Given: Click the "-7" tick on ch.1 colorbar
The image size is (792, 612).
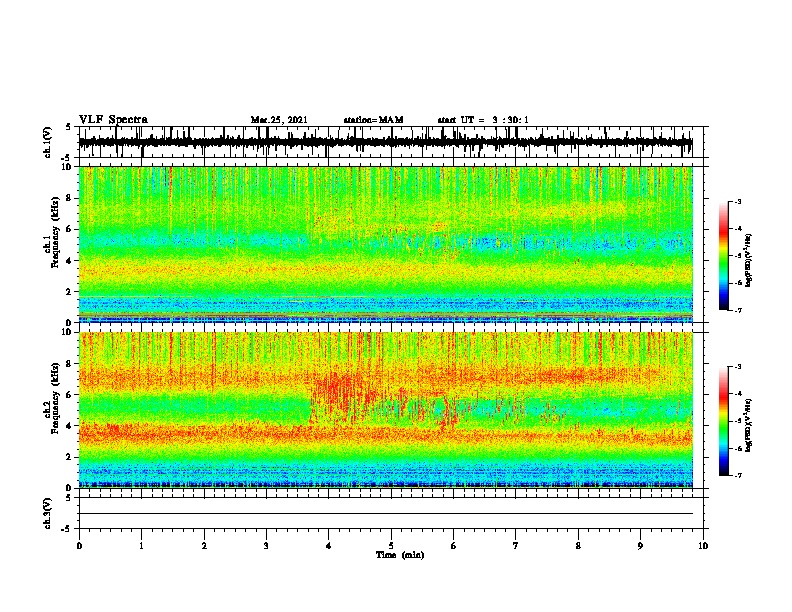Looking at the screenshot, I should [x=738, y=310].
